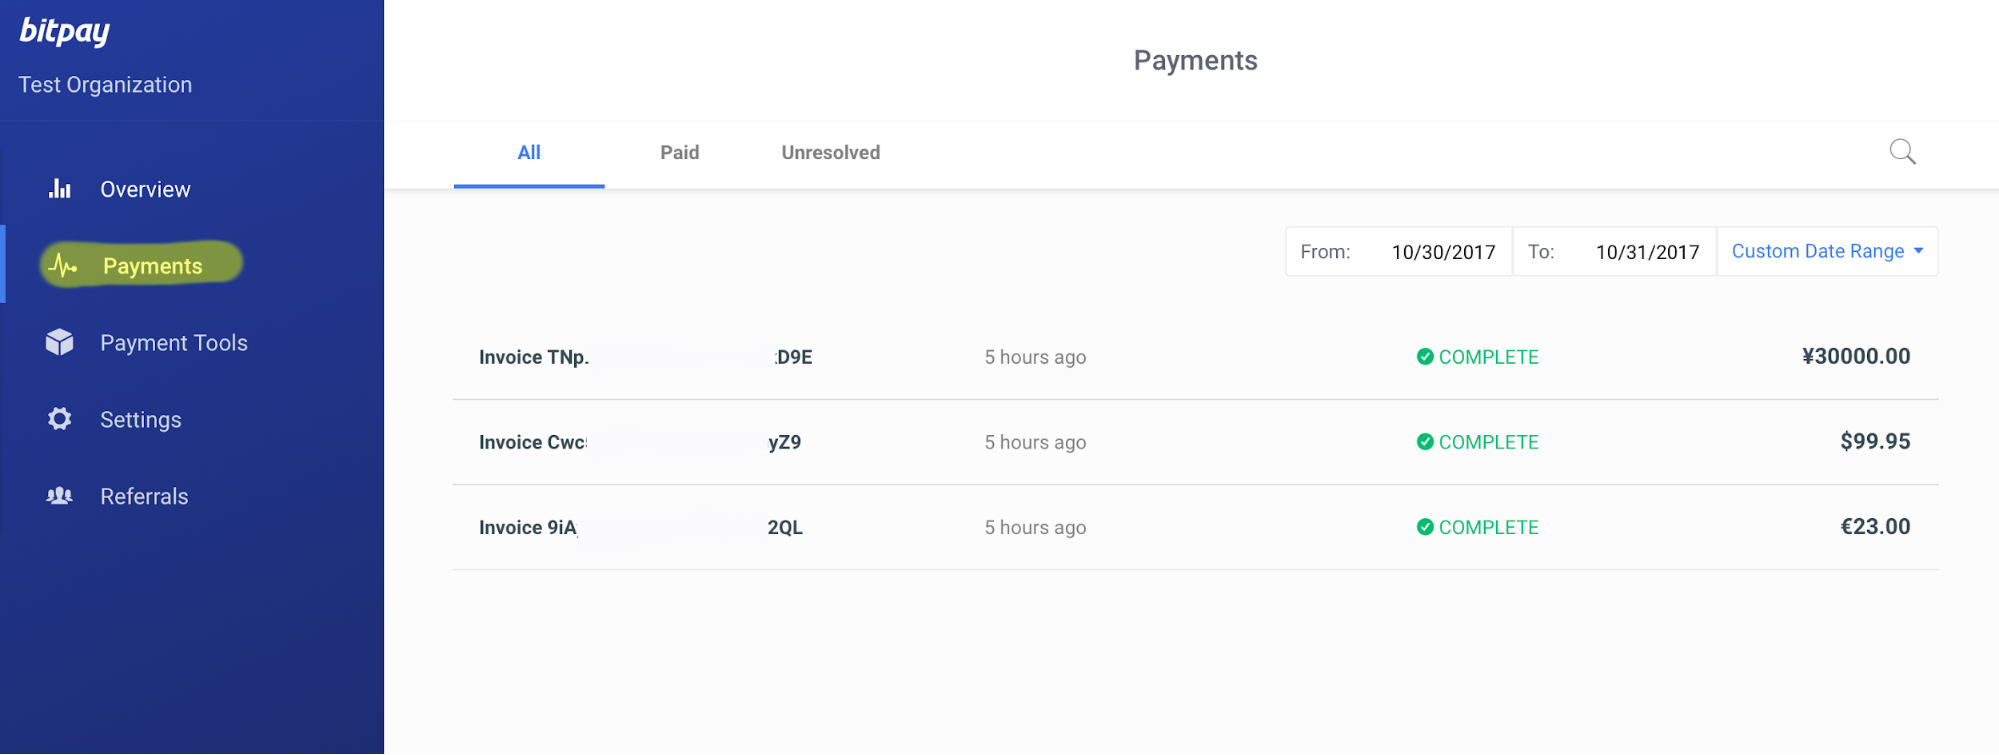This screenshot has height=755, width=1999.
Task: Open Invoice TNp...D9E
Action: [x=1195, y=357]
